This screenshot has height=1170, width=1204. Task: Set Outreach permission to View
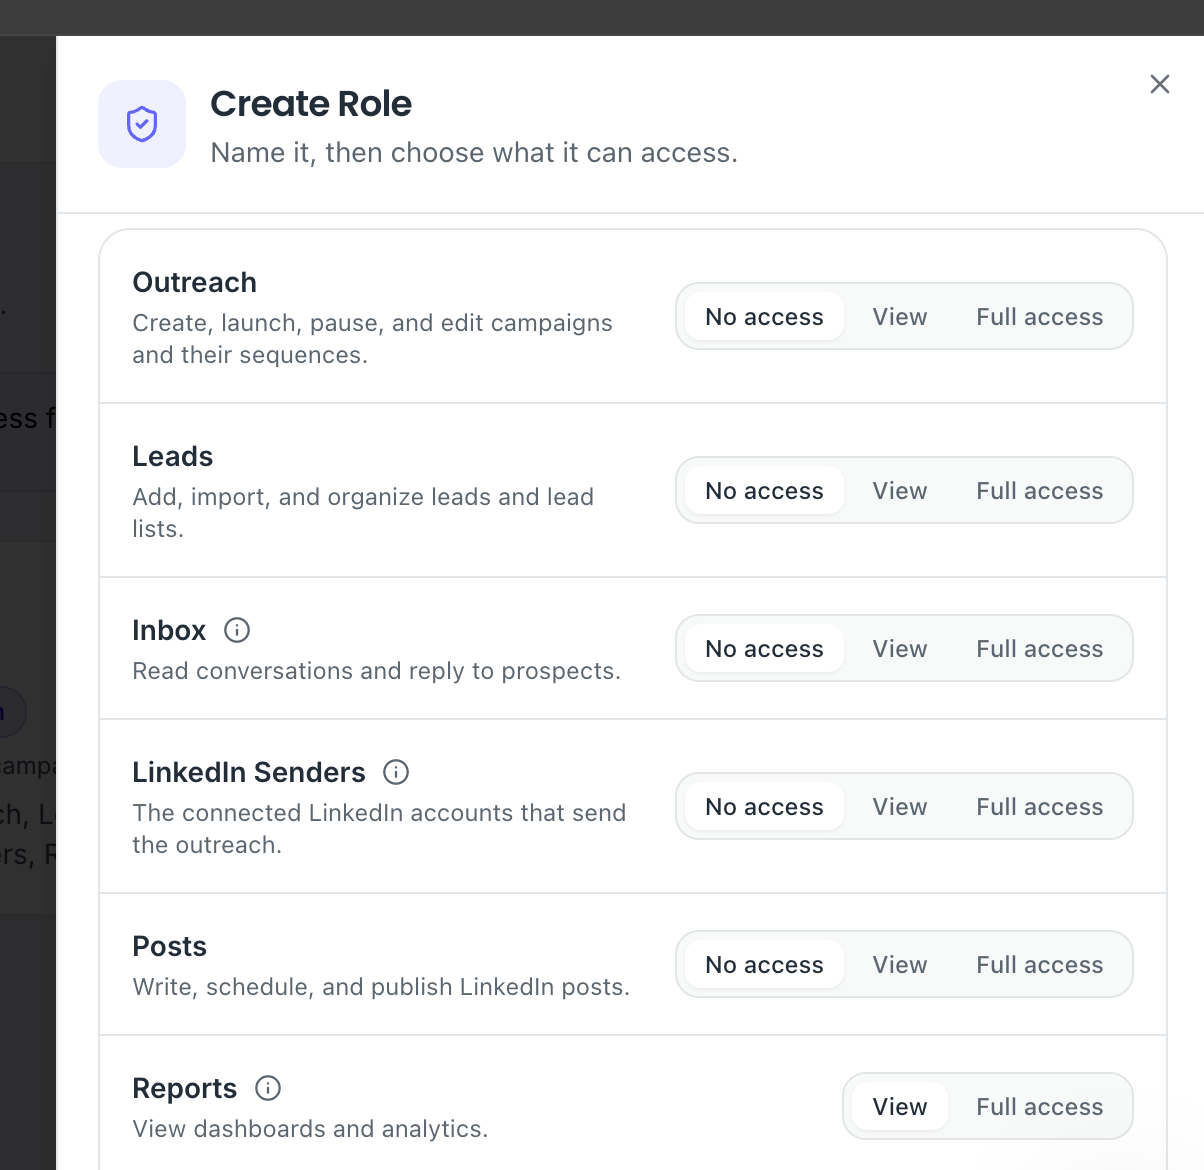pos(900,317)
